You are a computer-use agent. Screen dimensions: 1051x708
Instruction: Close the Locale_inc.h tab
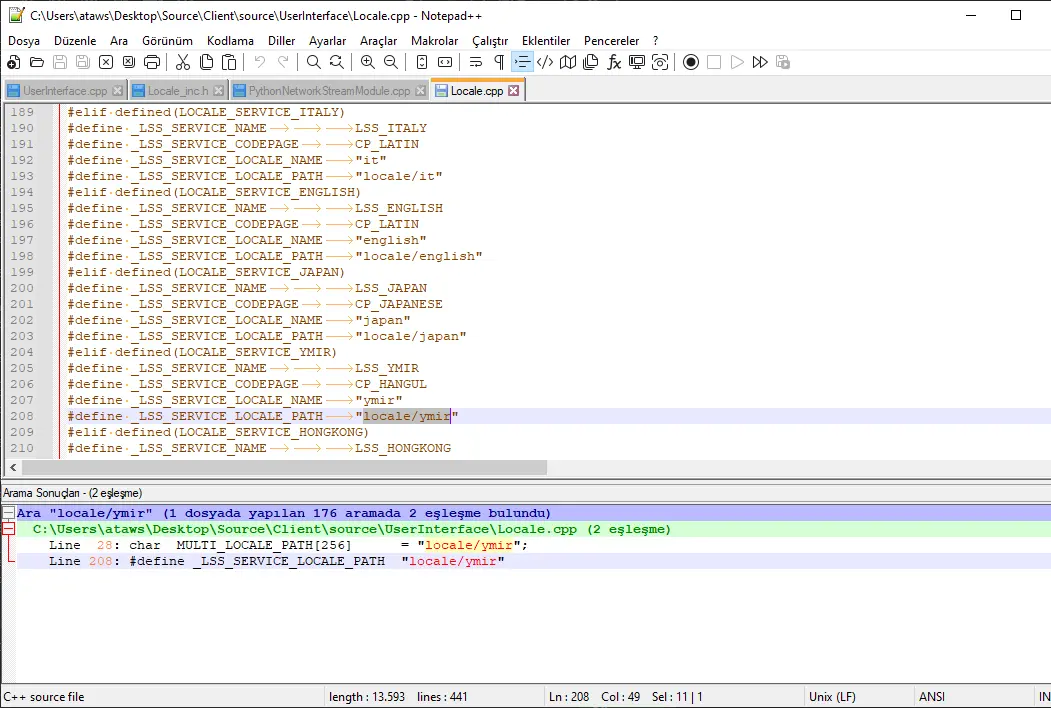(x=219, y=91)
